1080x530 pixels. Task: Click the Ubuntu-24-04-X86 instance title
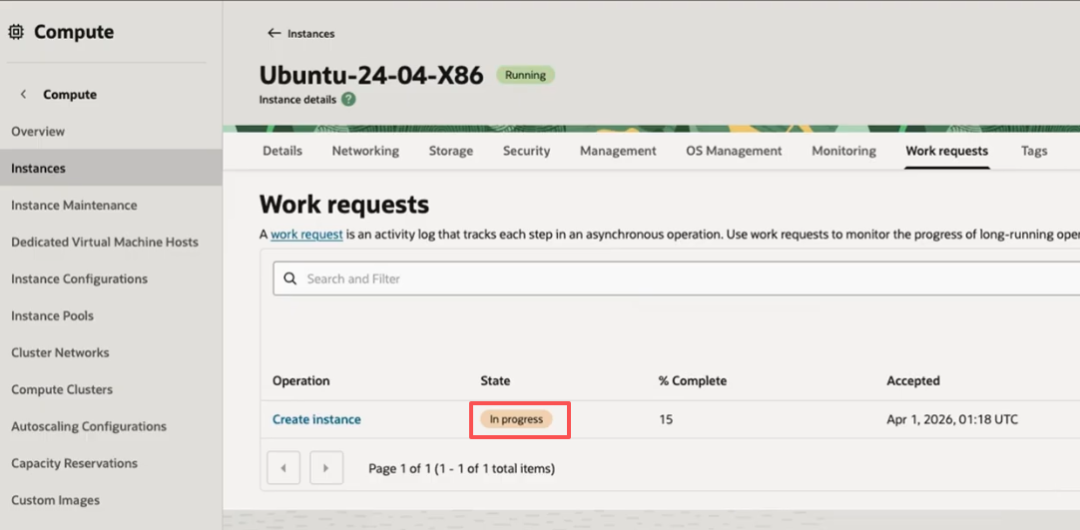coord(371,75)
